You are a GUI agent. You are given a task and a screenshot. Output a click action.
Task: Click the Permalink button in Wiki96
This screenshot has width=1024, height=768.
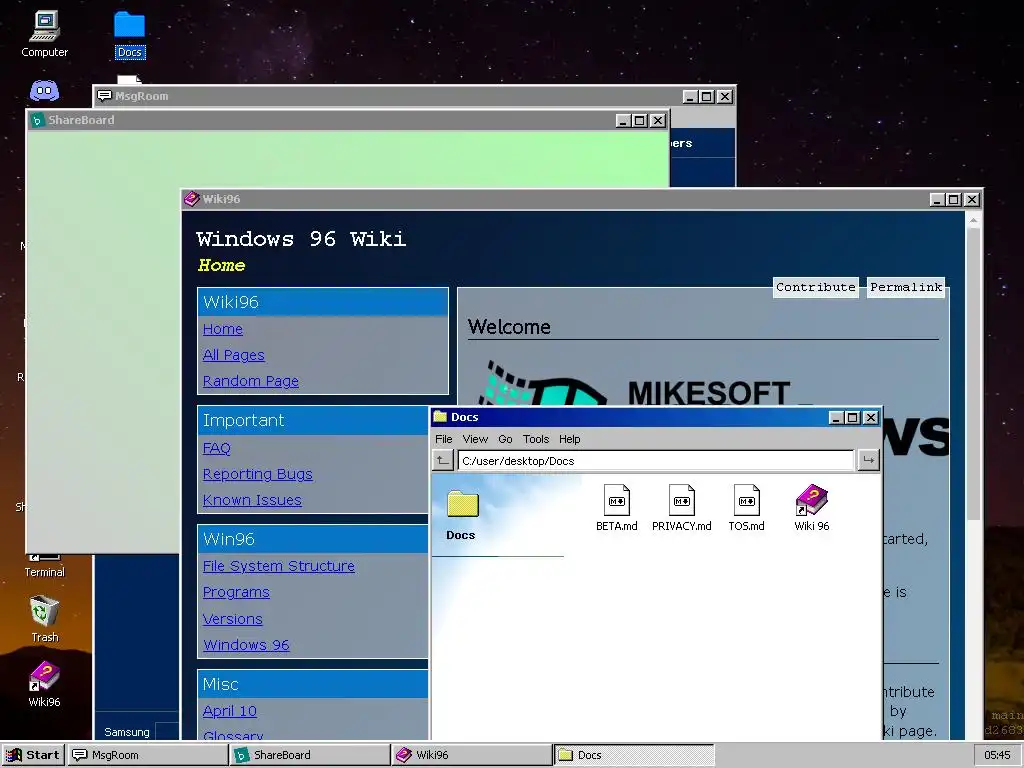(906, 287)
